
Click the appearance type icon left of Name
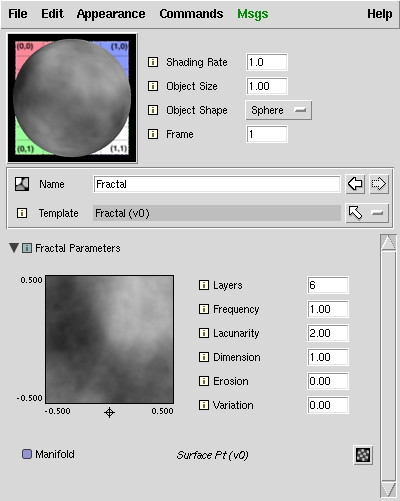point(22,184)
